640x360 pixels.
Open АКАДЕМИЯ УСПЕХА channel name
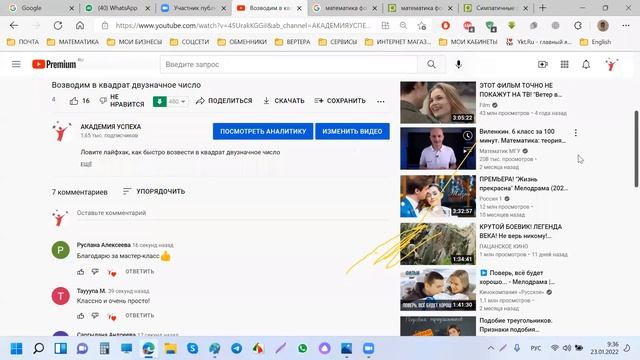point(111,127)
